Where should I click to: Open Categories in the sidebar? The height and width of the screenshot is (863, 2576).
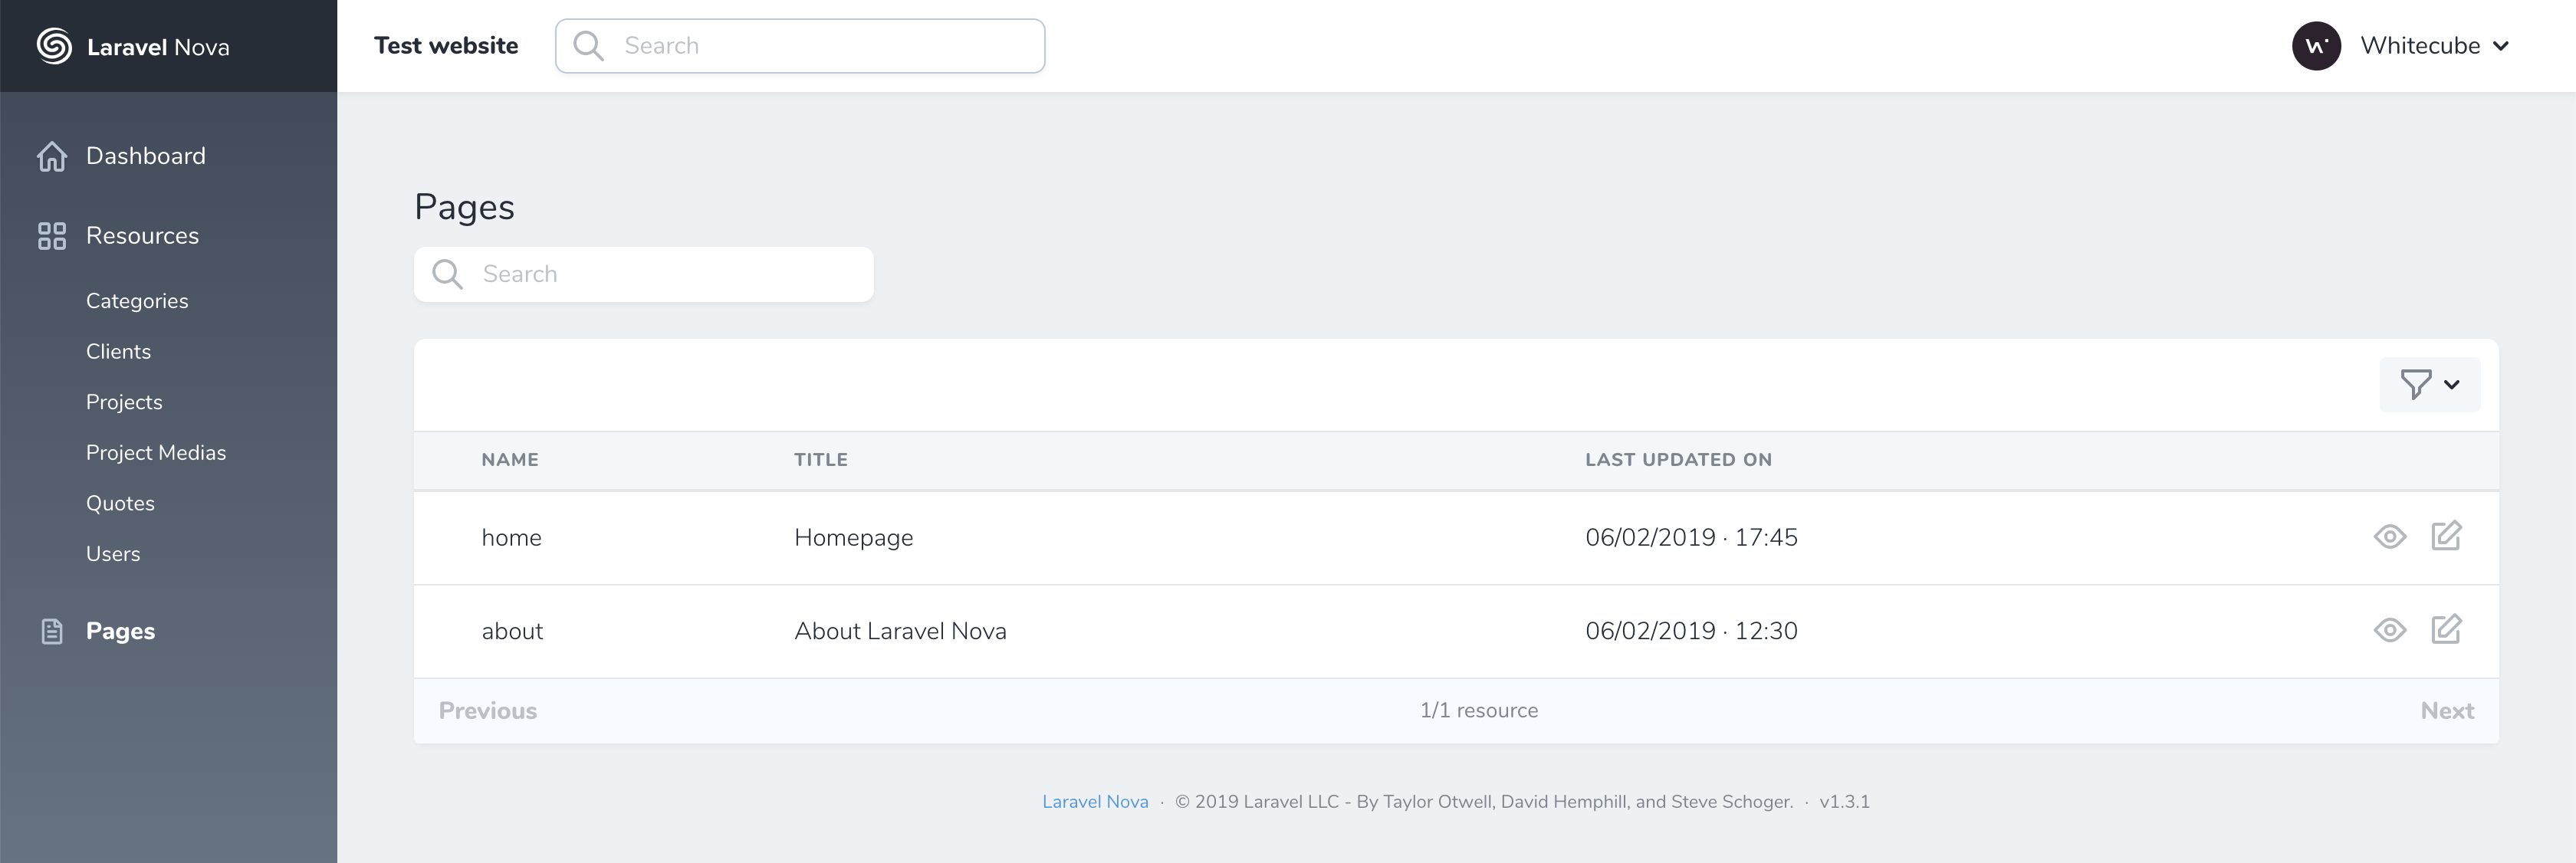pyautogui.click(x=137, y=301)
